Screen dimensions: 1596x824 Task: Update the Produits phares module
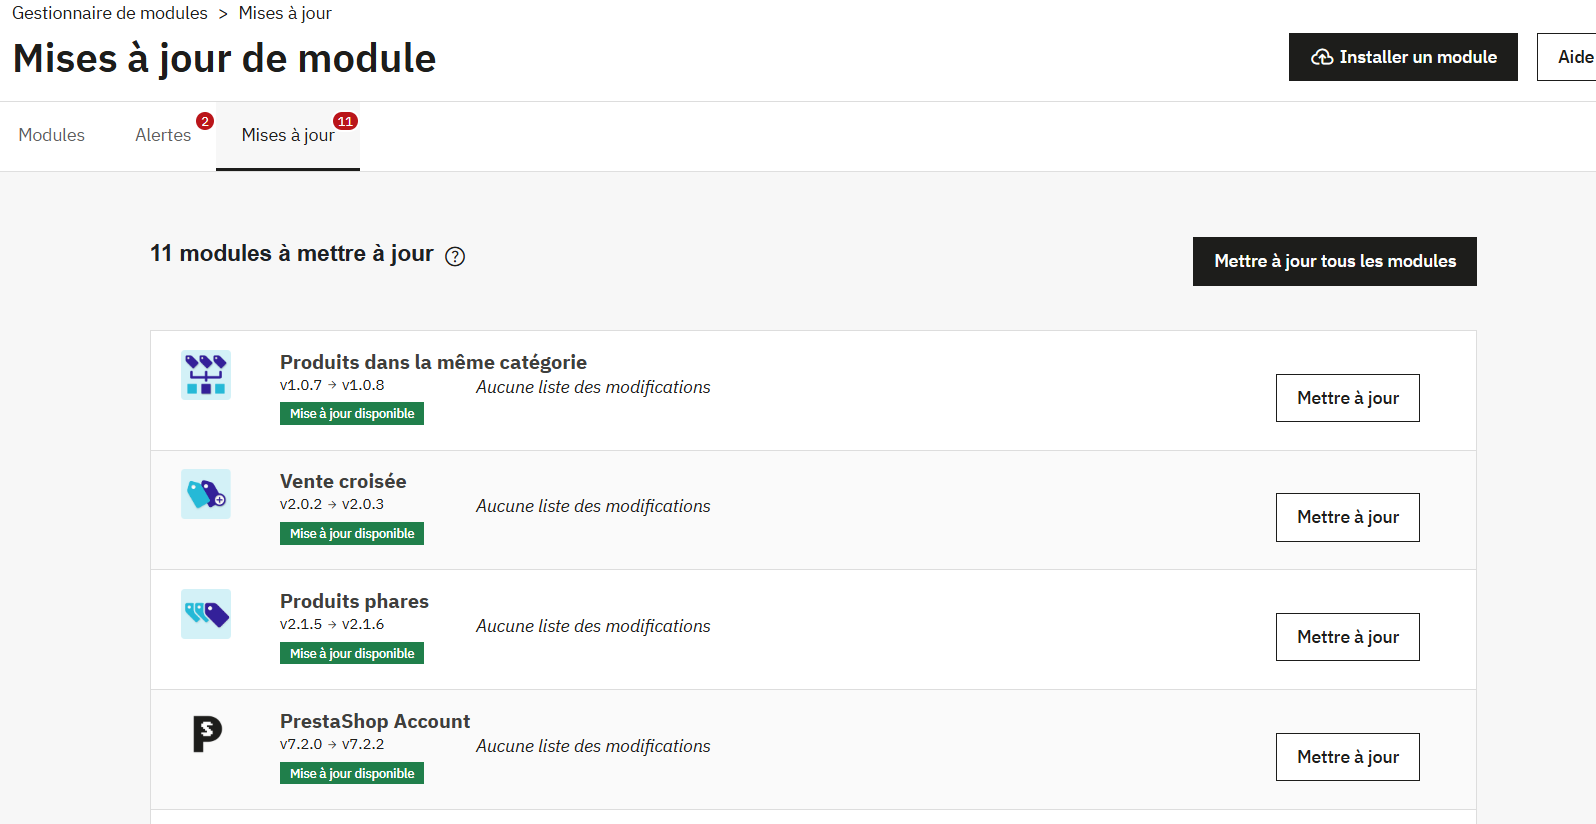(1348, 637)
